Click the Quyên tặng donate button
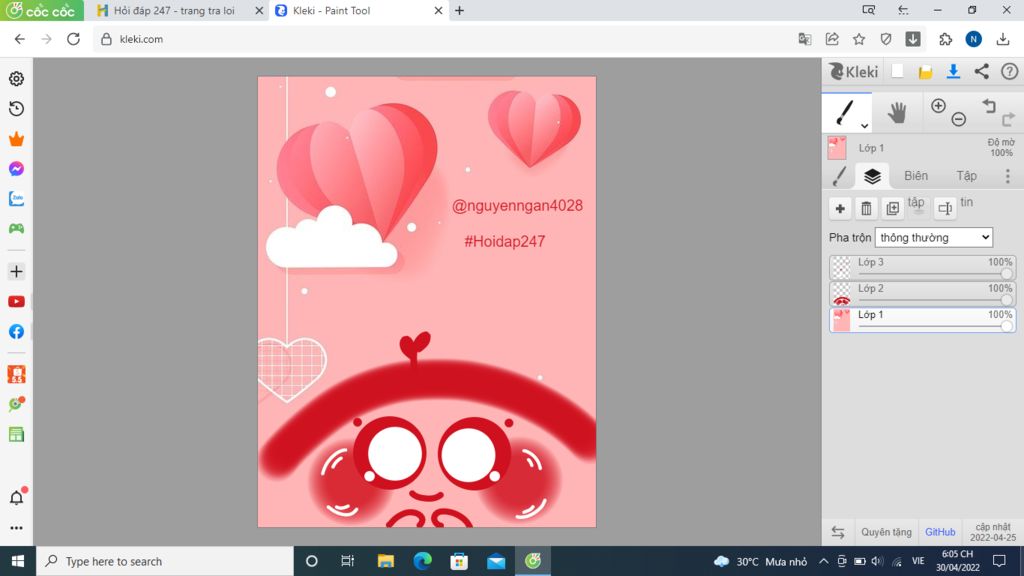The image size is (1024, 576). pyautogui.click(x=885, y=531)
